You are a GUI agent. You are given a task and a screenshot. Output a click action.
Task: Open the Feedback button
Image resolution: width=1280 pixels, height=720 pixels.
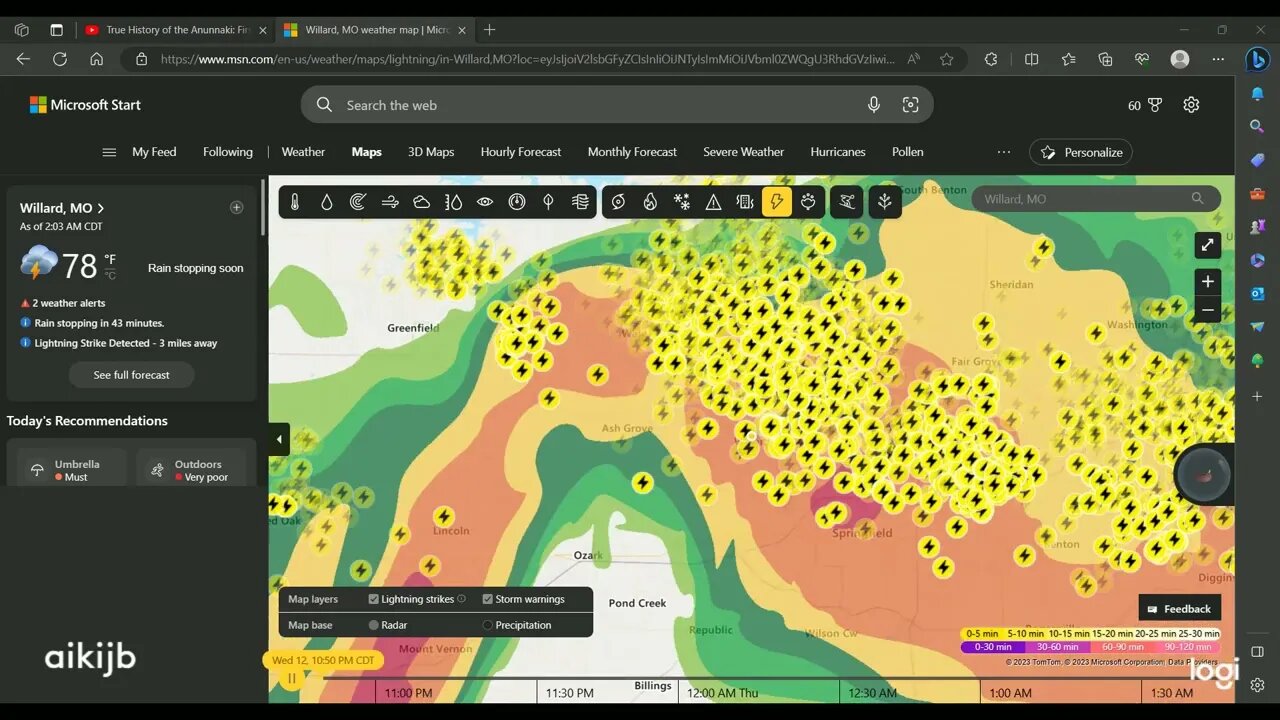pyautogui.click(x=1179, y=609)
